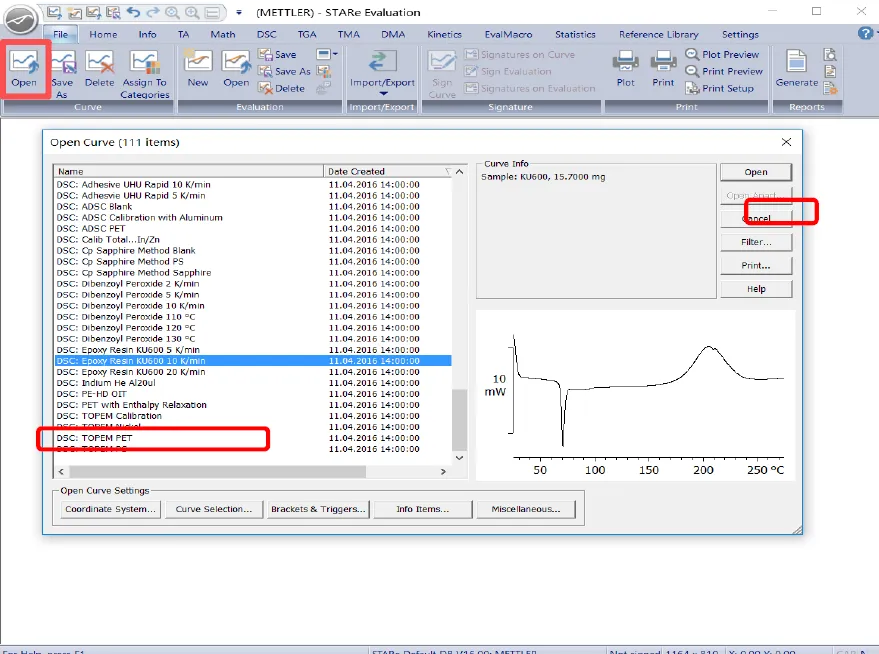Open Print Preview
Viewport: 879px width, 654px height.
pos(724,71)
